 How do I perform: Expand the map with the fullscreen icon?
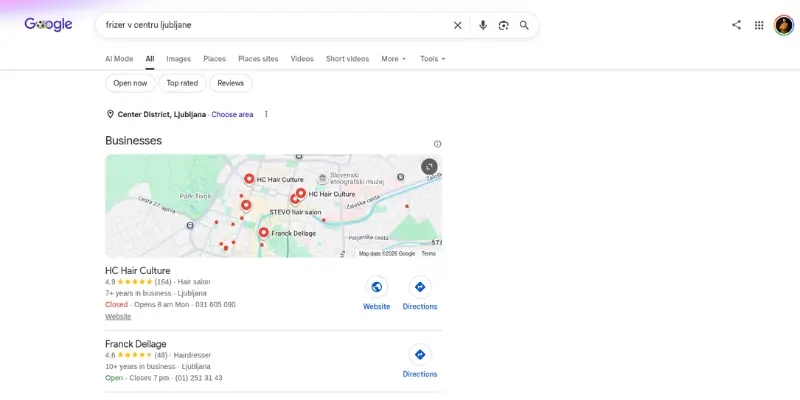(429, 167)
